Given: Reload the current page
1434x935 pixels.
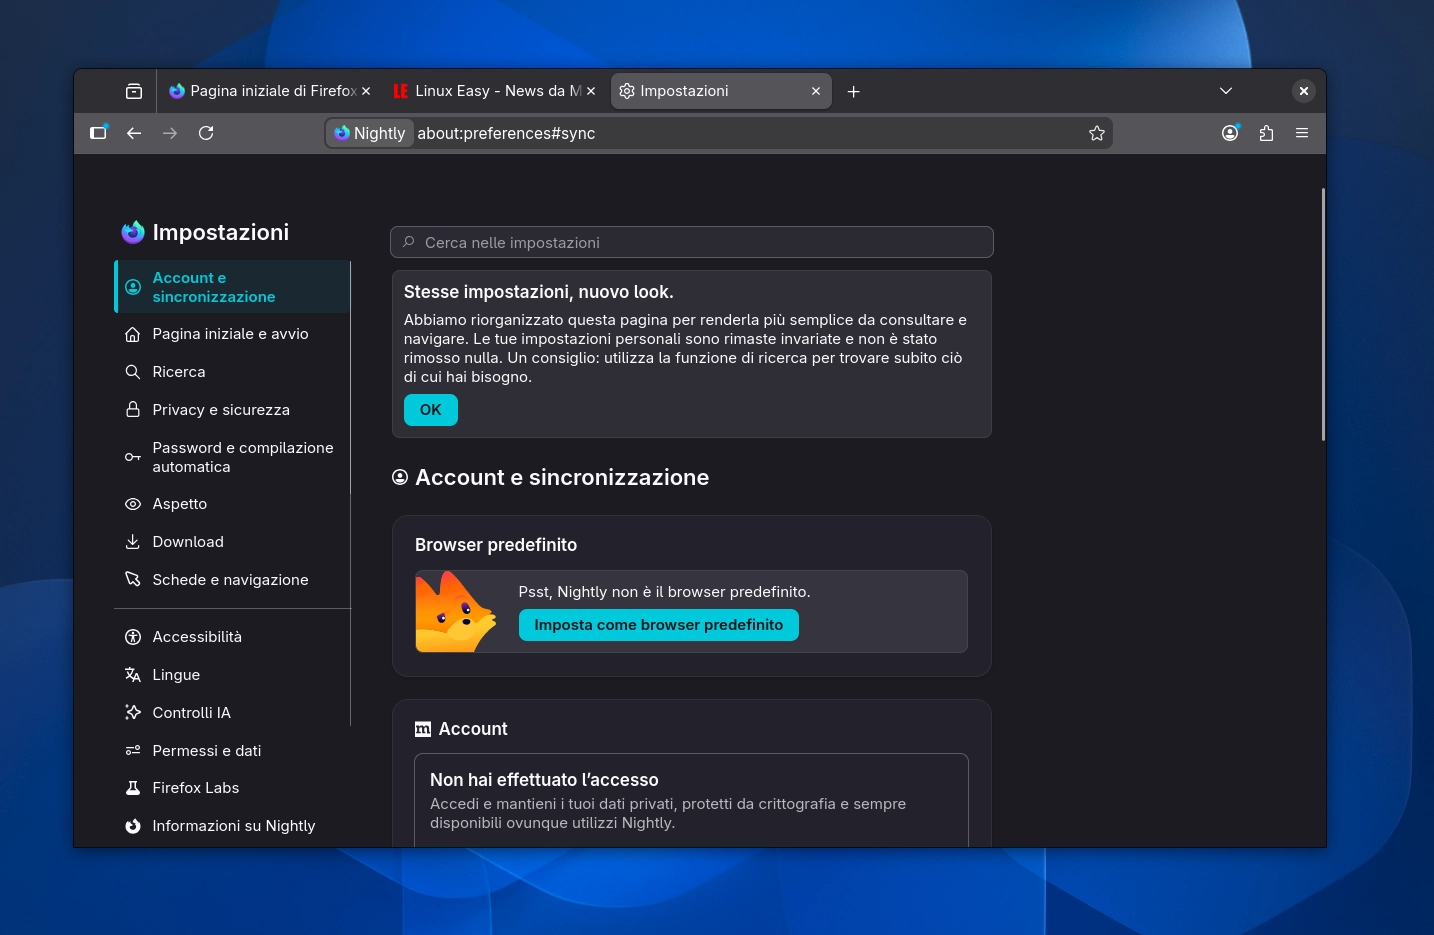Looking at the screenshot, I should coord(206,133).
